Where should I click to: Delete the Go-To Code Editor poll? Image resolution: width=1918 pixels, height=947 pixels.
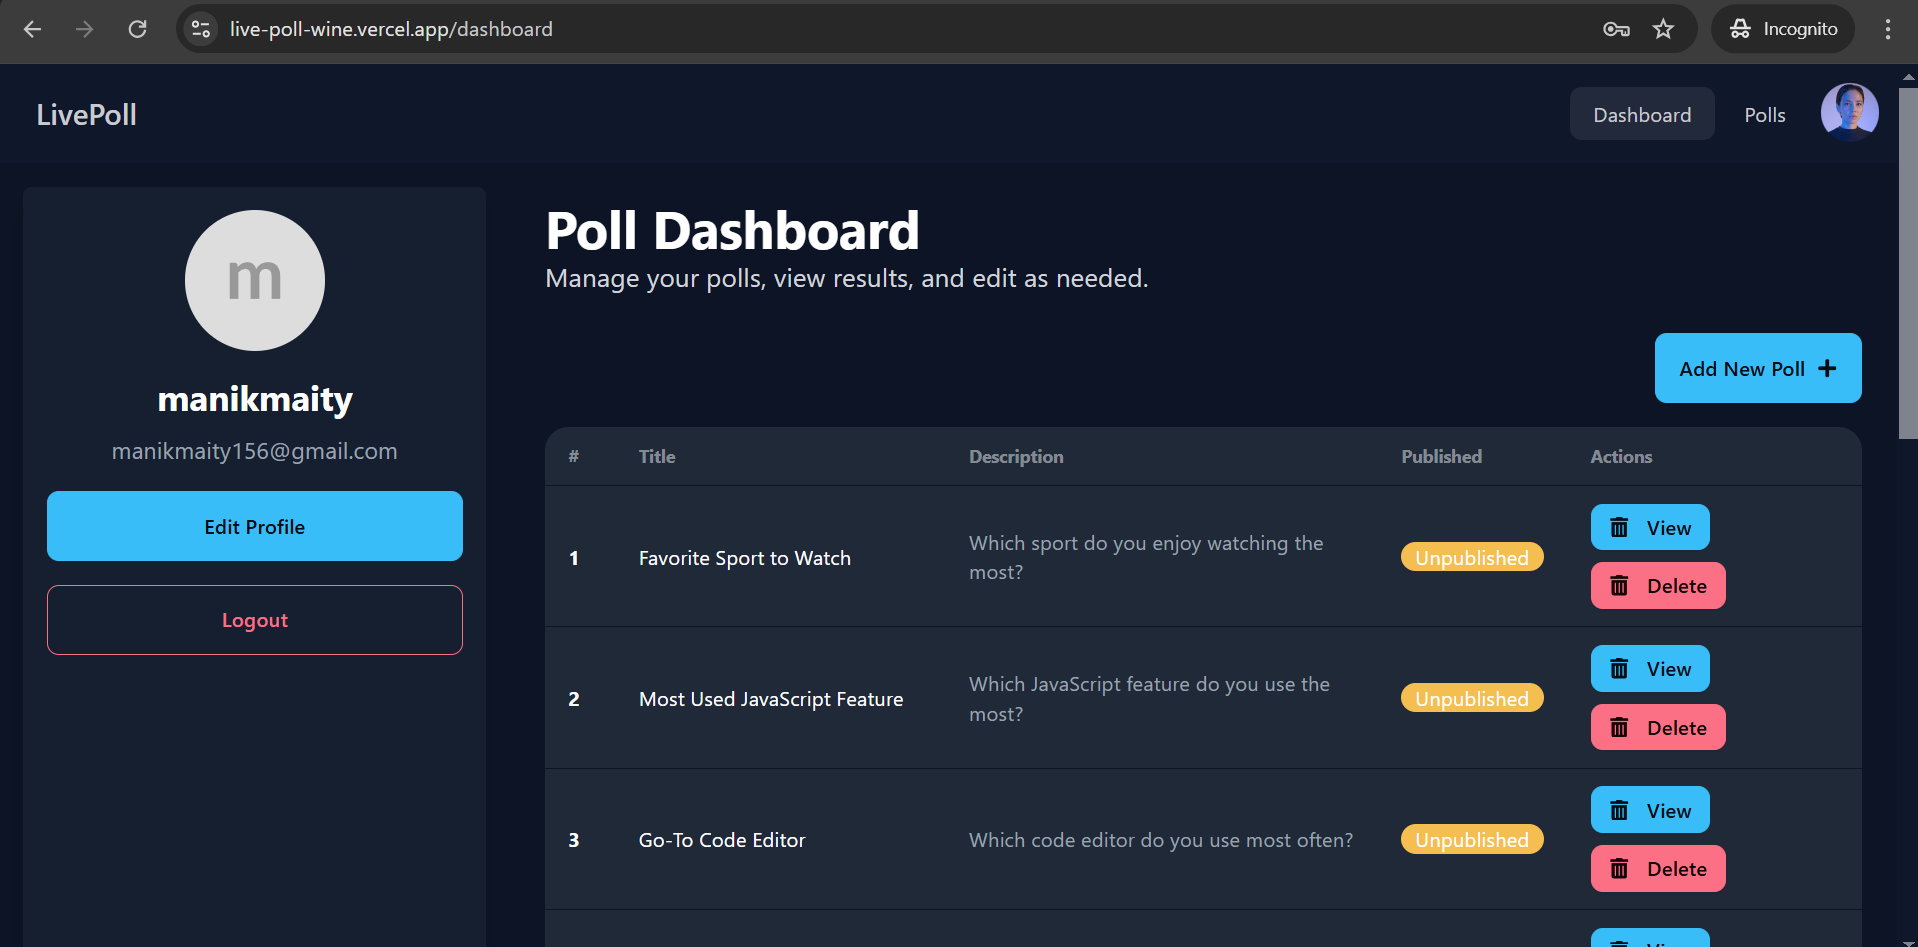click(1658, 869)
